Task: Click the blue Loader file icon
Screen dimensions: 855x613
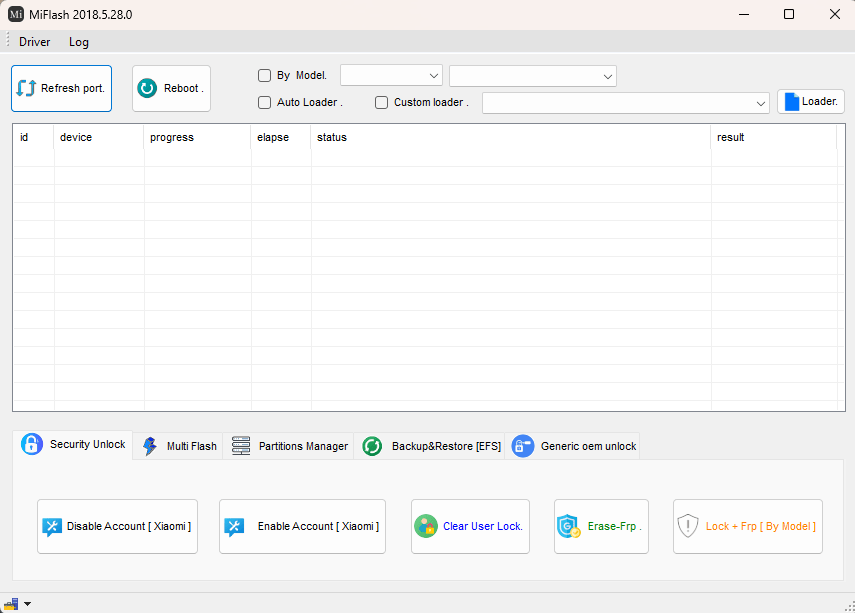Action: 791,102
